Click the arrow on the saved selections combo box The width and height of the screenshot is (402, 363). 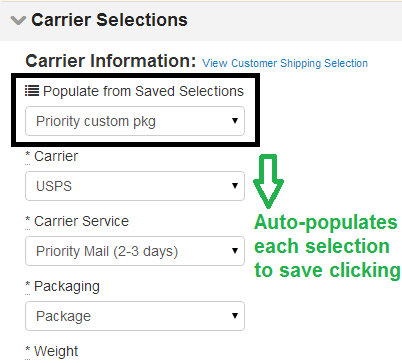(235, 121)
